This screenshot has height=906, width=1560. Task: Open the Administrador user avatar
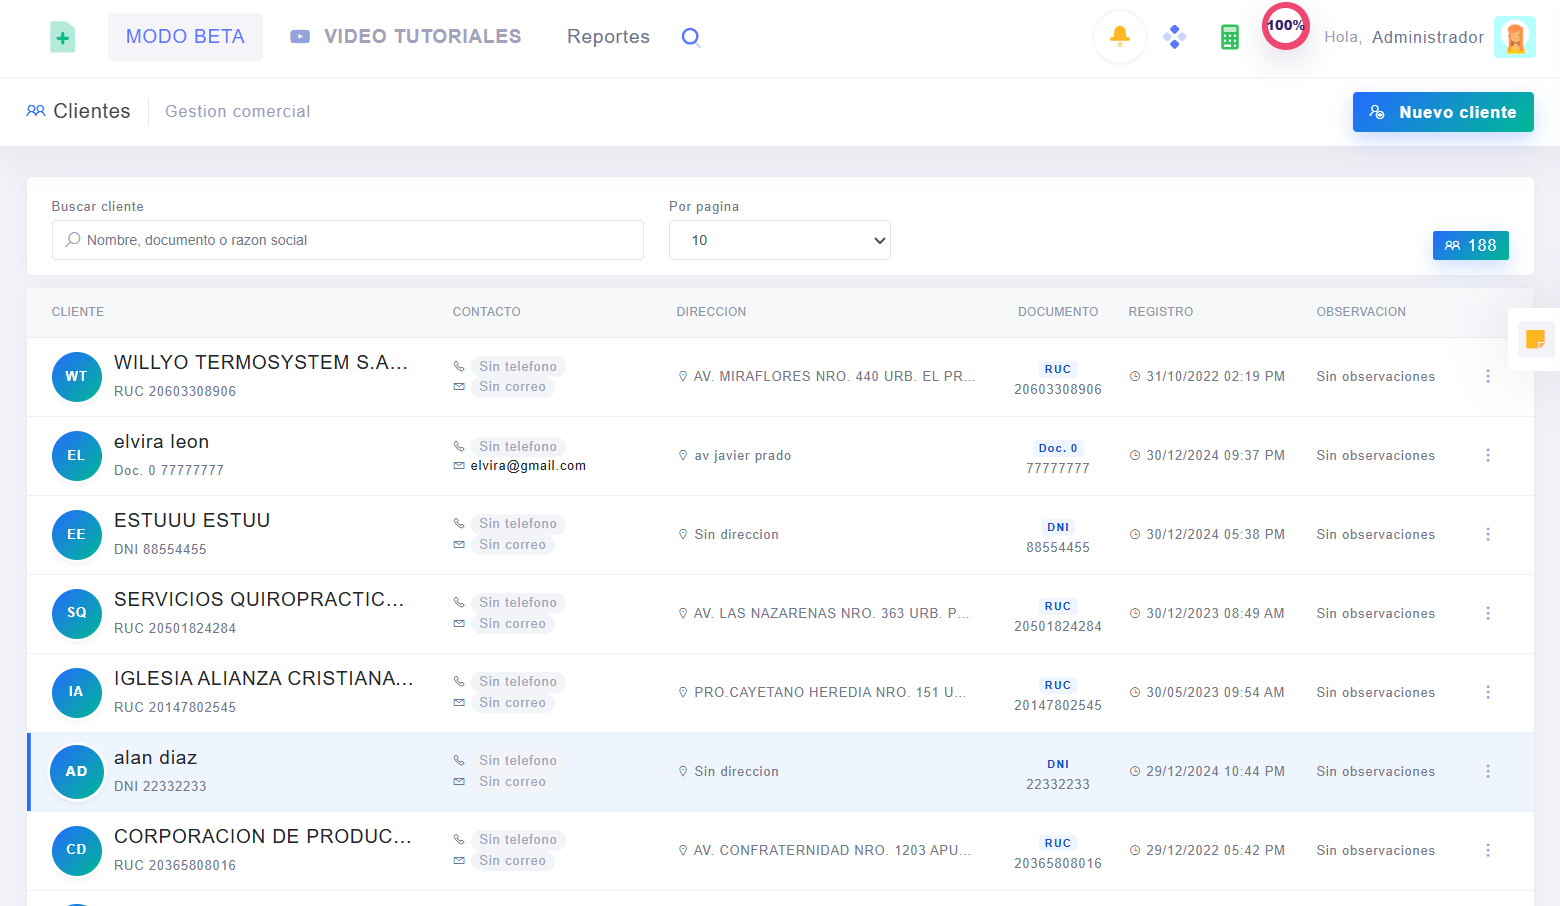pyautogui.click(x=1515, y=37)
